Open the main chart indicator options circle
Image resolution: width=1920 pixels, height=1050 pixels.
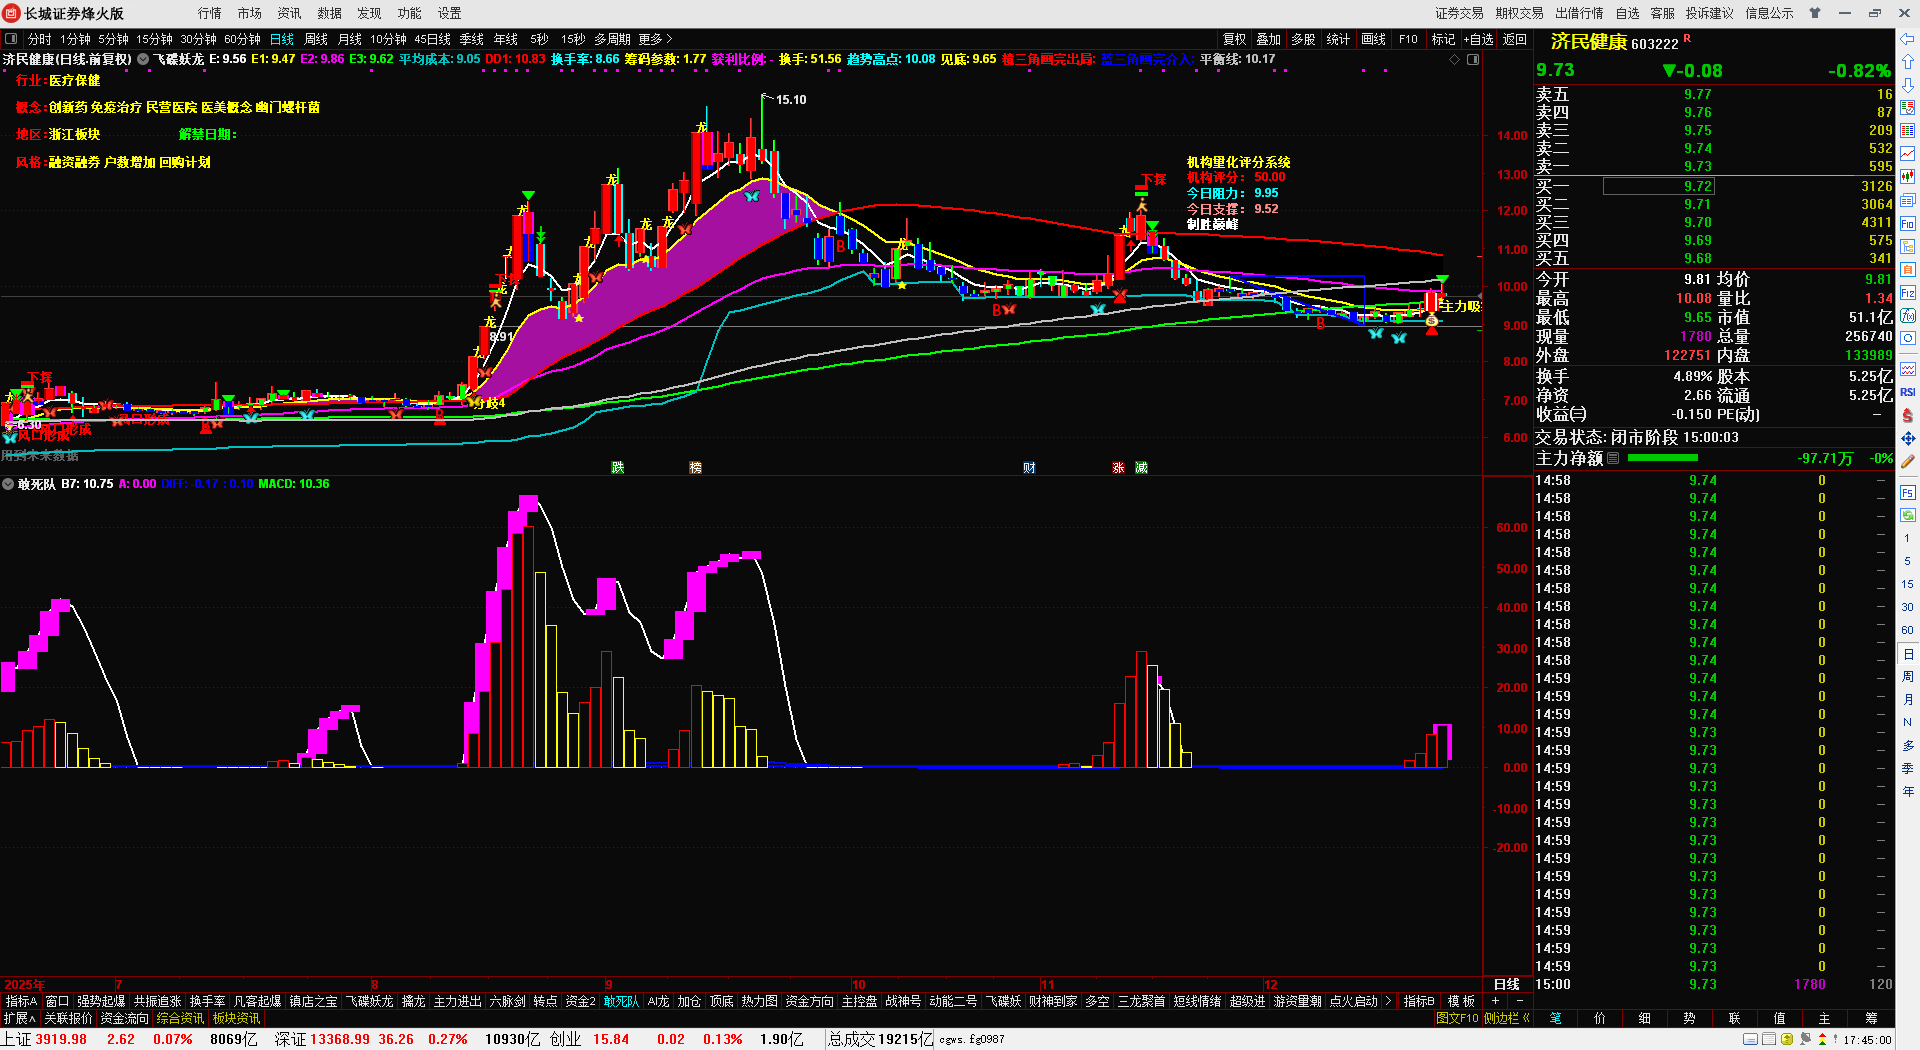pyautogui.click(x=143, y=59)
